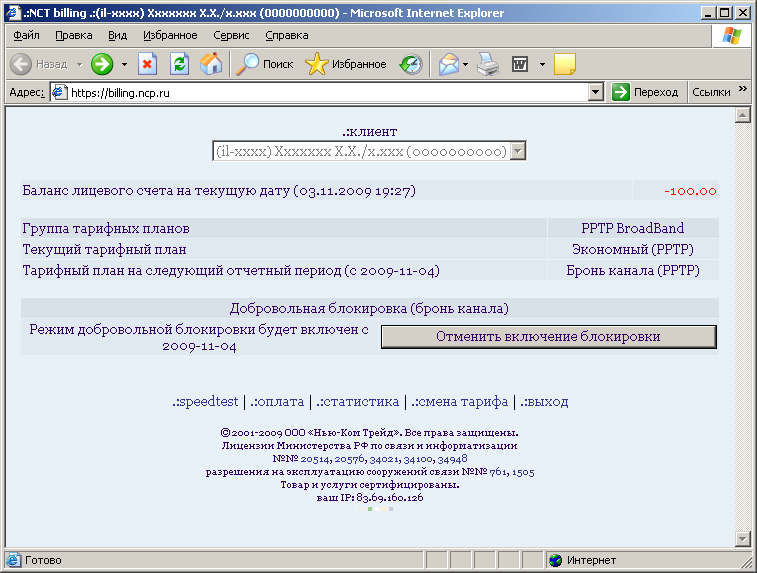Image resolution: width=757 pixels, height=573 pixels.
Task: Click the green Forward arrow icon
Action: click(x=102, y=64)
